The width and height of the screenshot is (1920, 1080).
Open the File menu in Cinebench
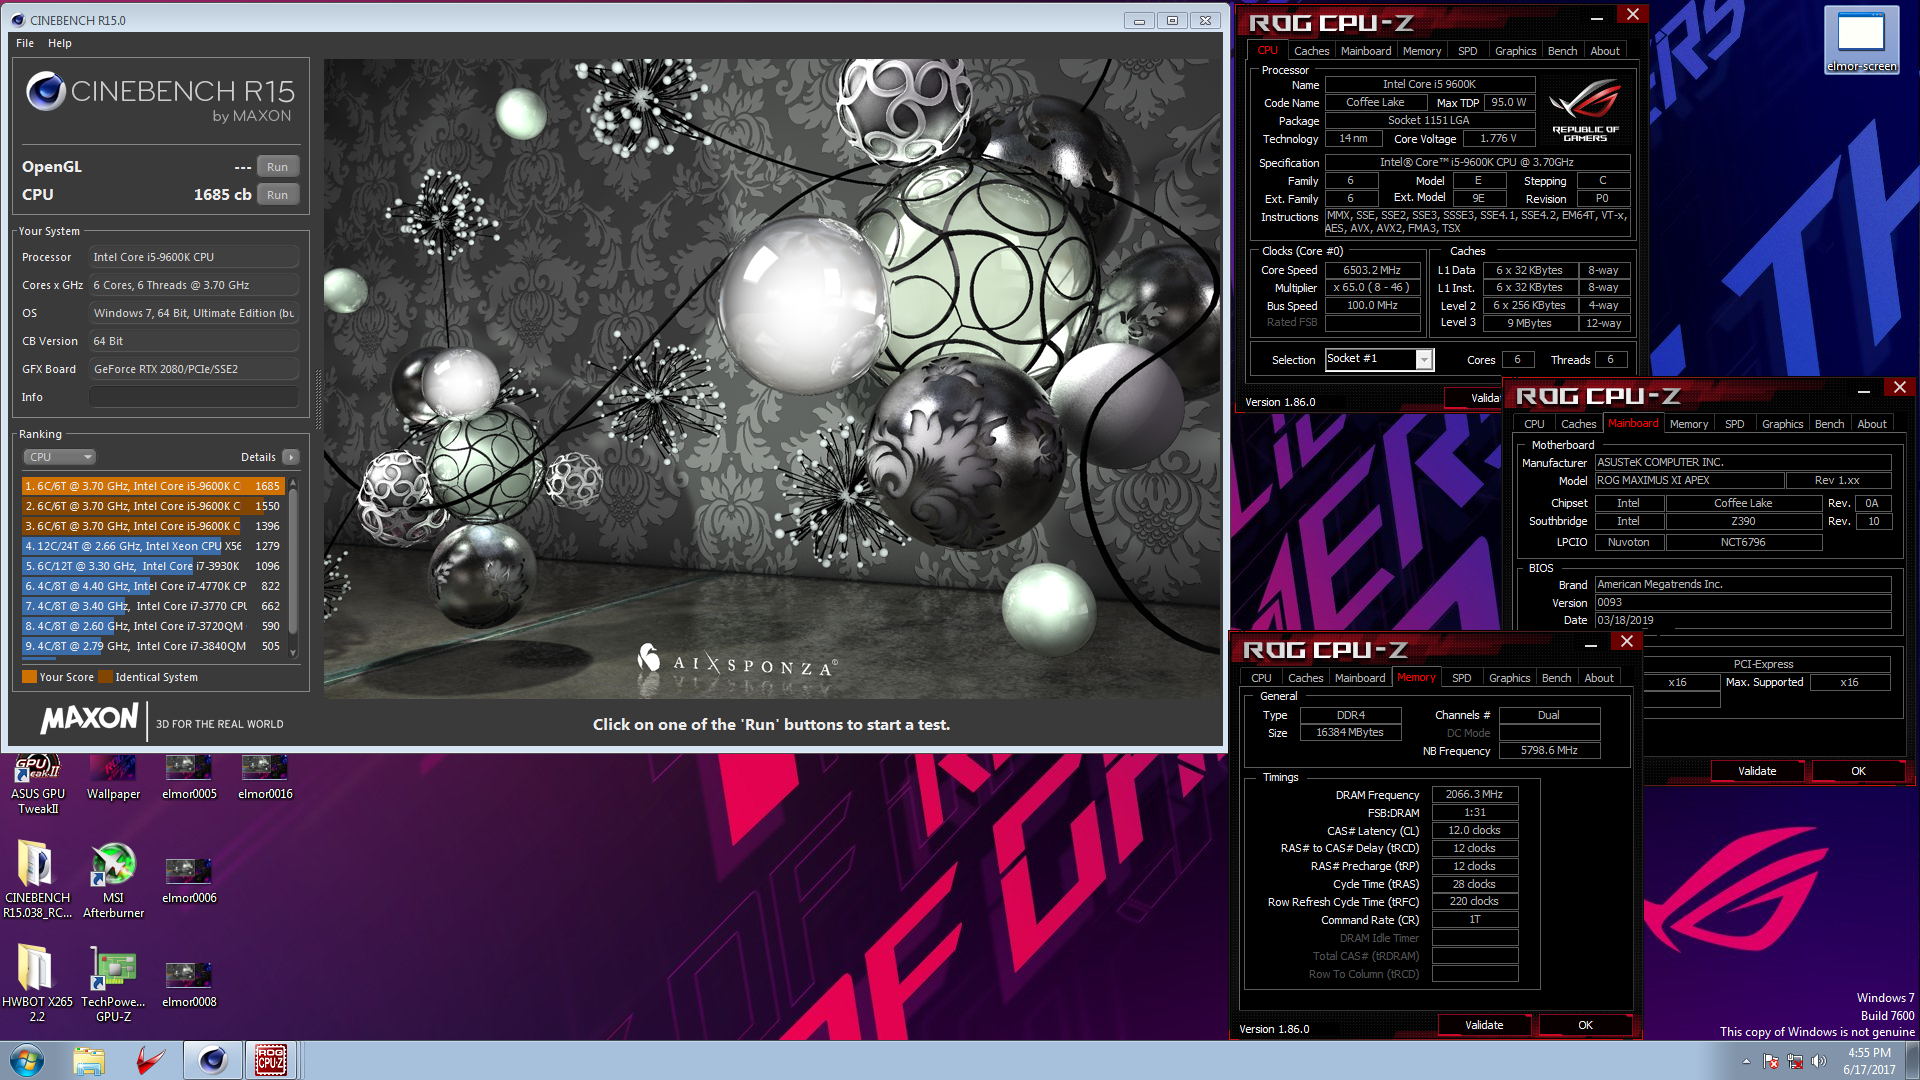click(x=25, y=43)
